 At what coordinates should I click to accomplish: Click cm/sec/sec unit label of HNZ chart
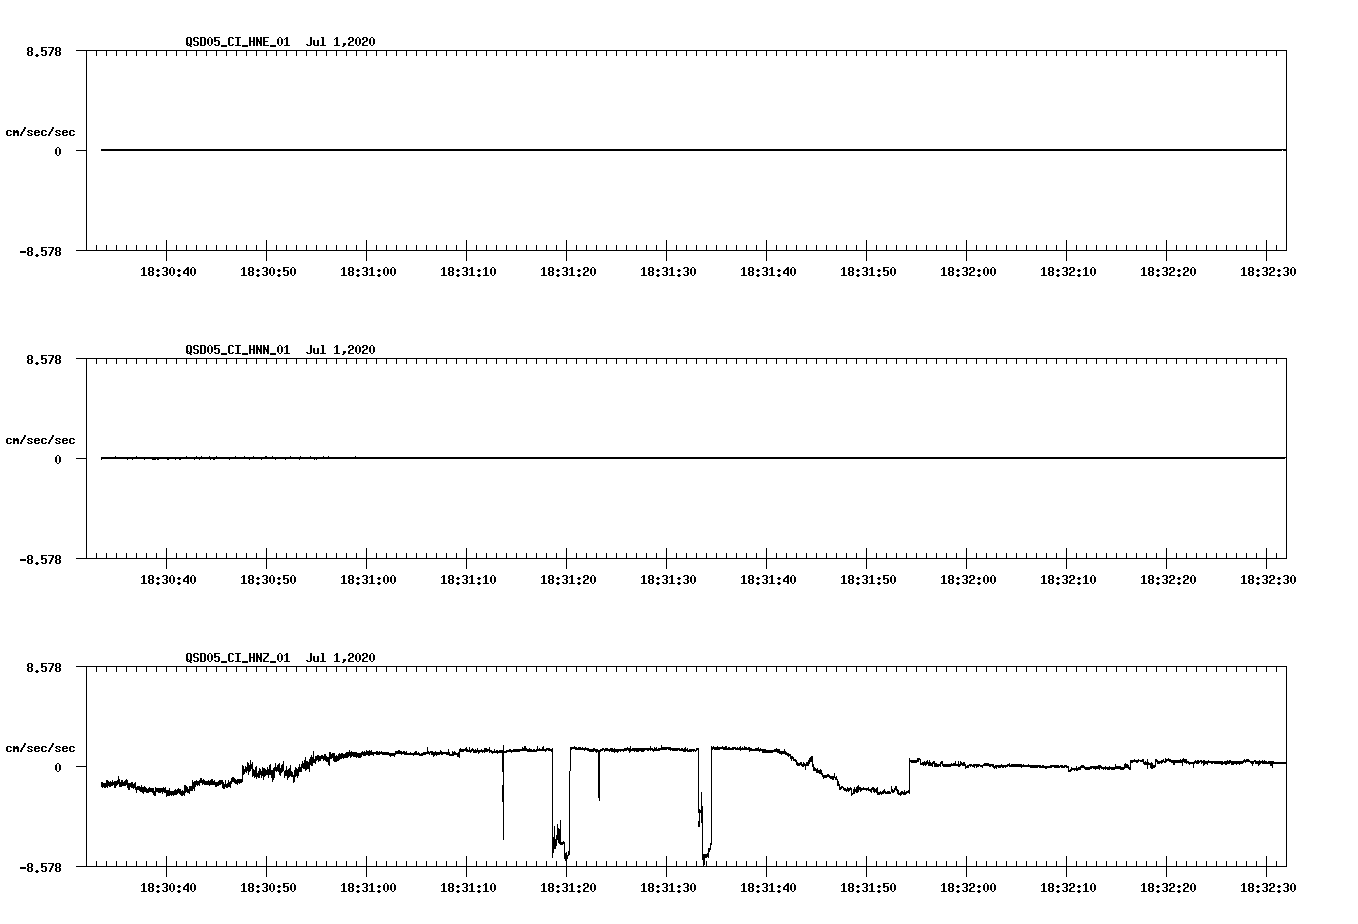[40, 748]
